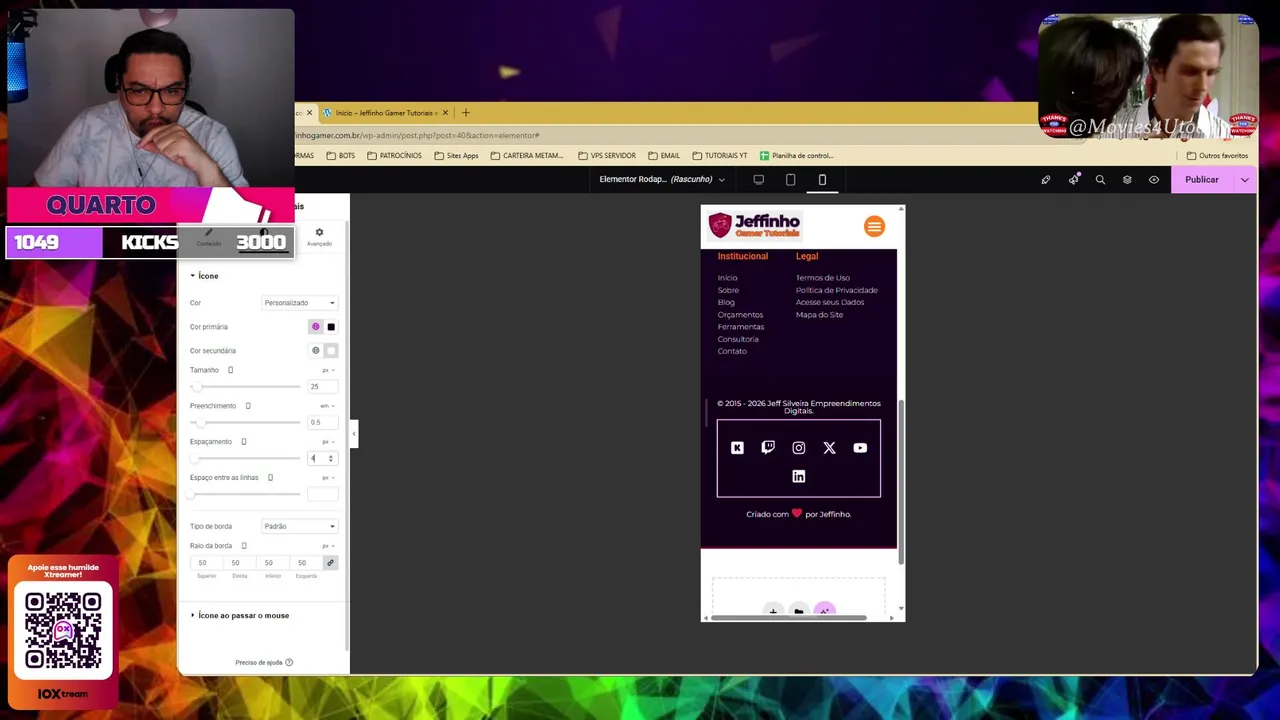Open the Sites Apps bookmark folder
The height and width of the screenshot is (720, 1280).
coord(456,156)
